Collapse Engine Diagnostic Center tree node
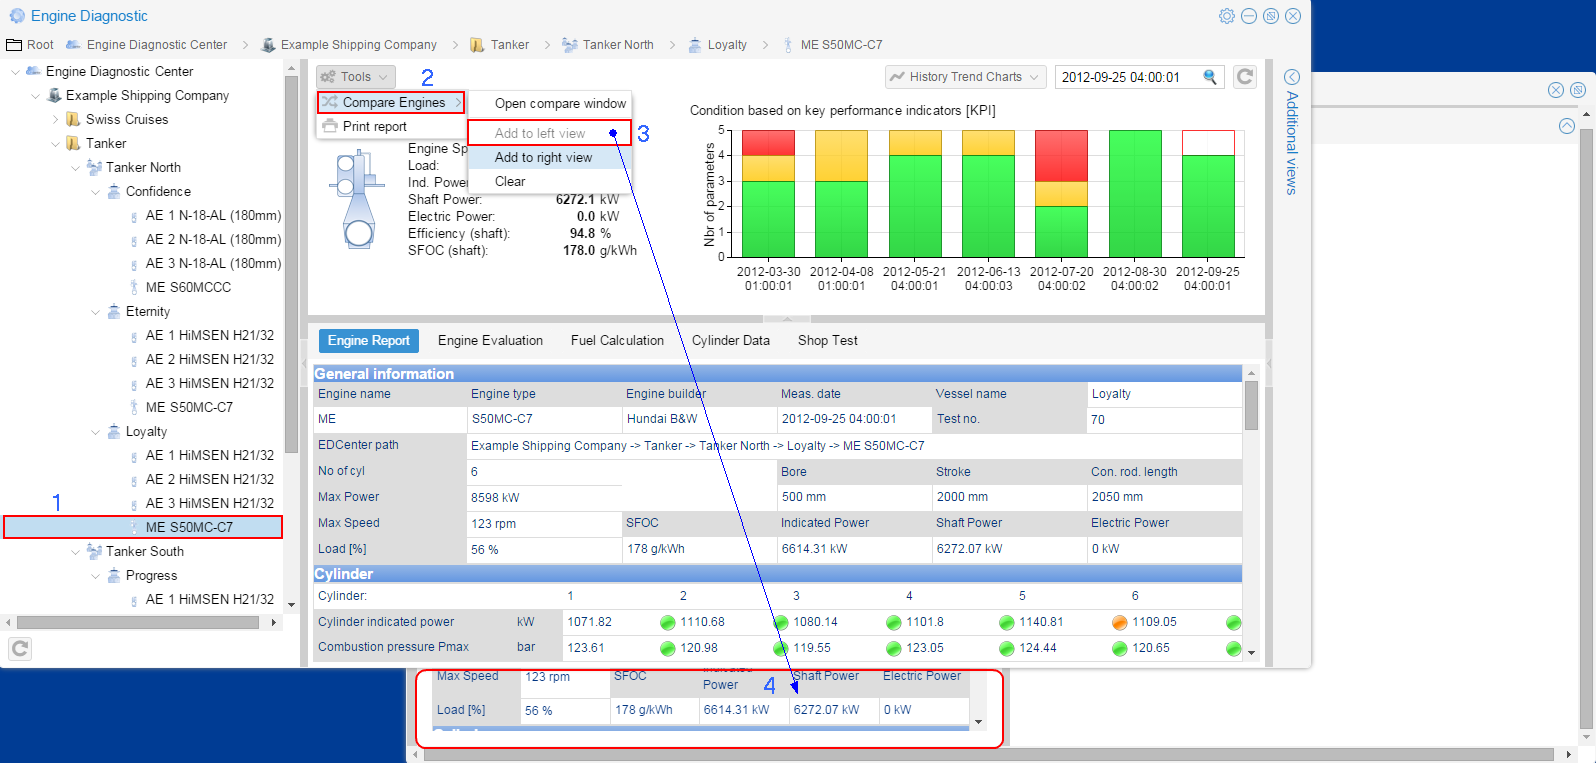The width and height of the screenshot is (1596, 763). [x=15, y=72]
